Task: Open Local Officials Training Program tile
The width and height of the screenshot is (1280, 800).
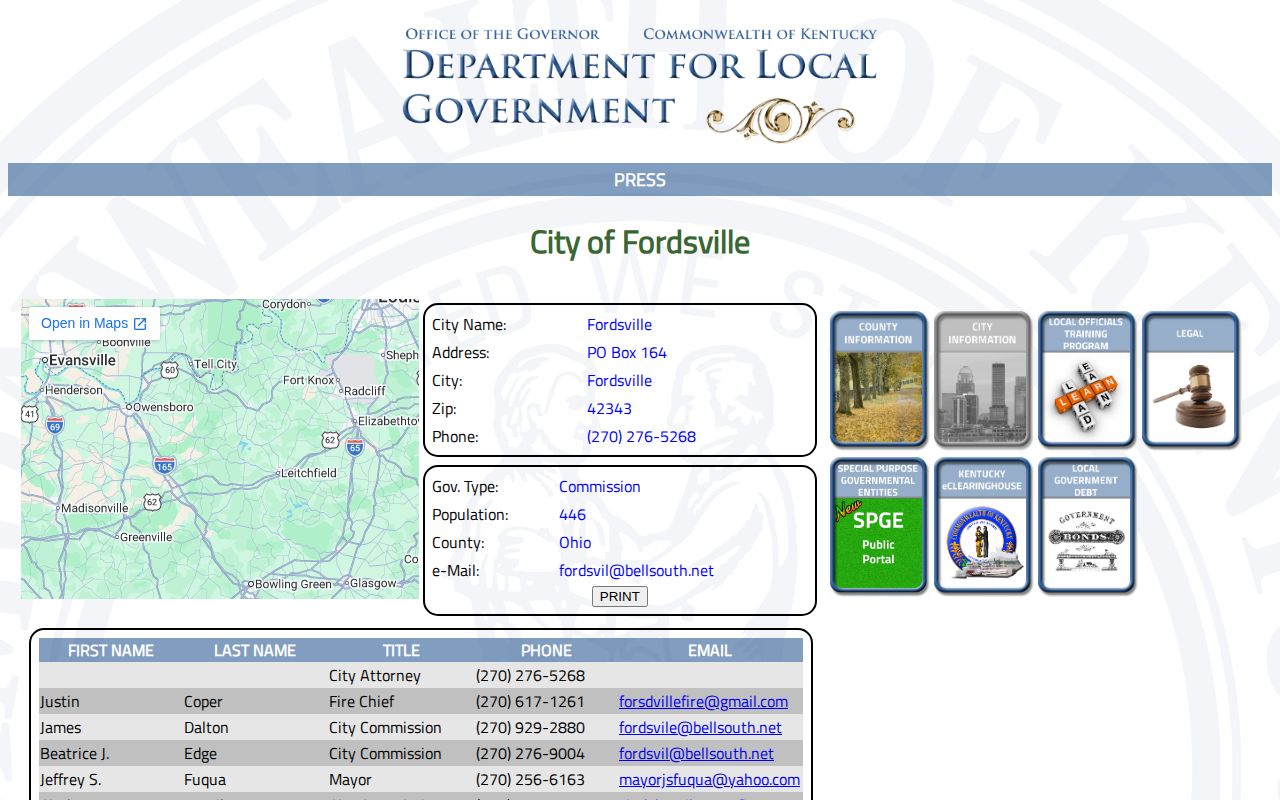Action: (x=1086, y=379)
